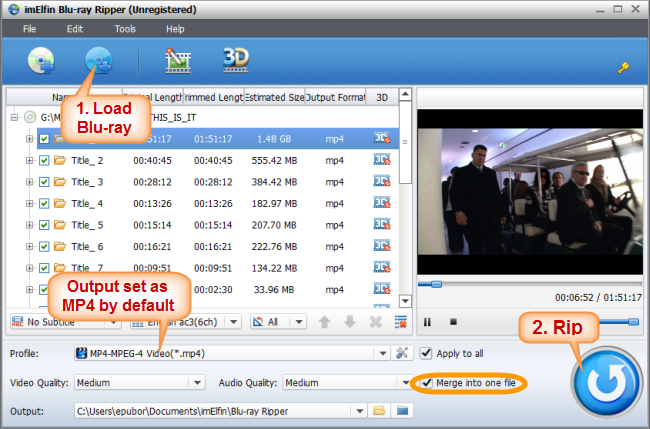Click the video preview frame
The image size is (650, 429).
coord(530,191)
